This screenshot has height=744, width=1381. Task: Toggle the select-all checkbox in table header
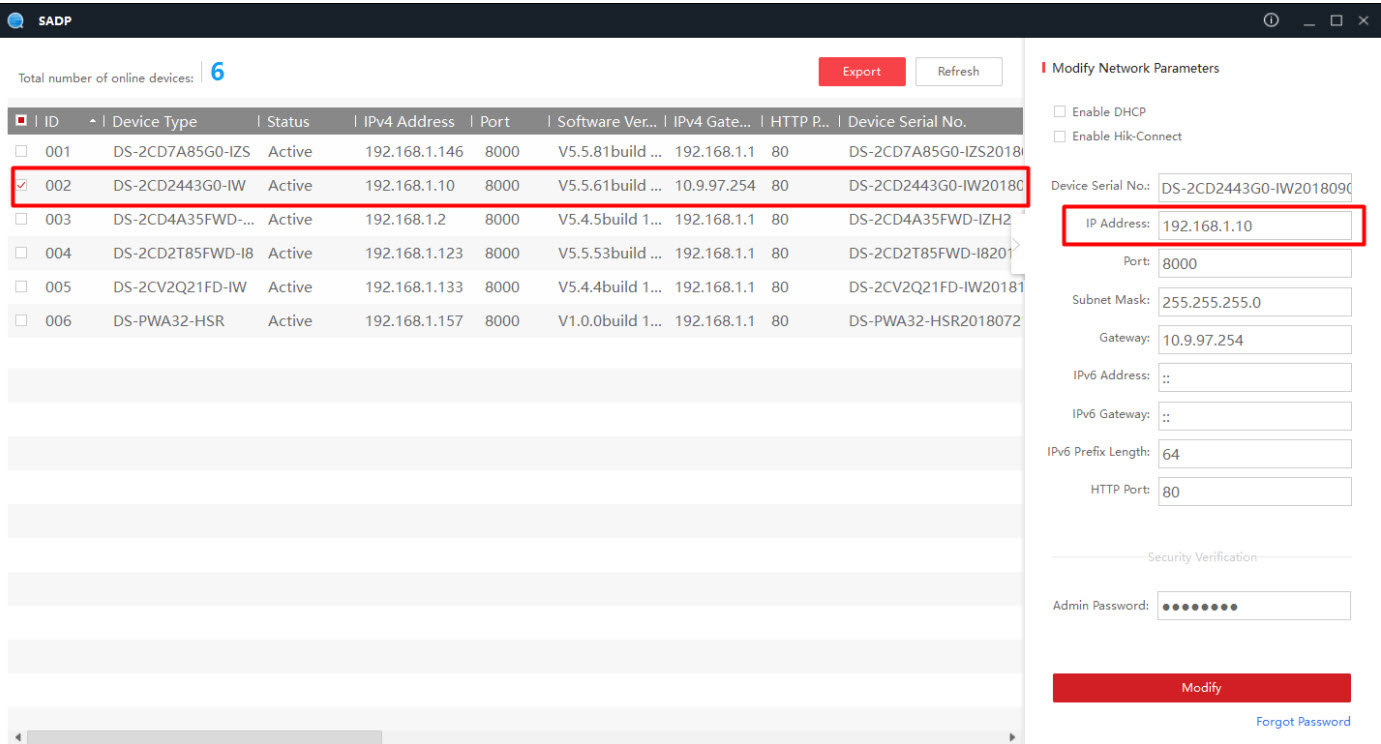(21, 121)
